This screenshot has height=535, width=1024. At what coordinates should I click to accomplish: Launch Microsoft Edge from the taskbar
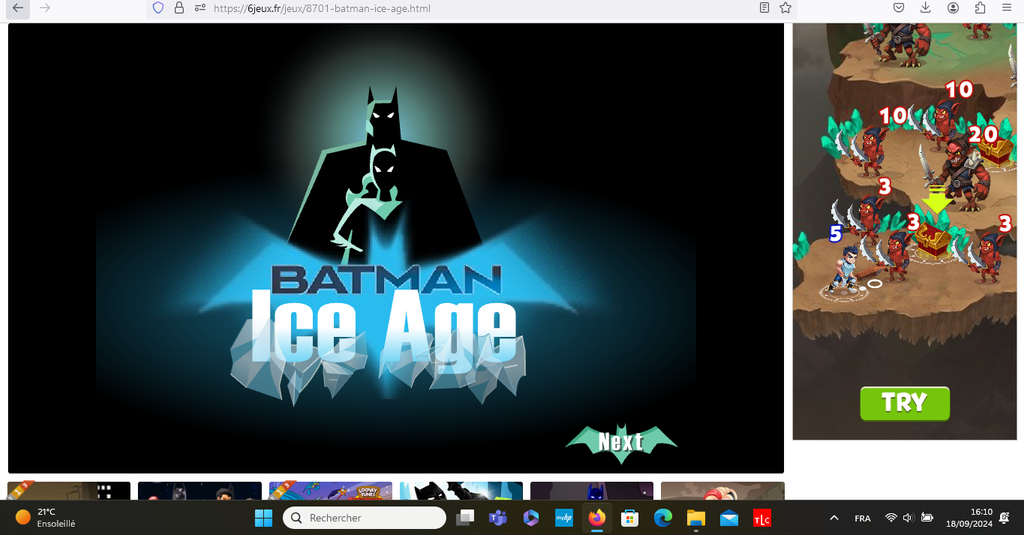[x=662, y=518]
